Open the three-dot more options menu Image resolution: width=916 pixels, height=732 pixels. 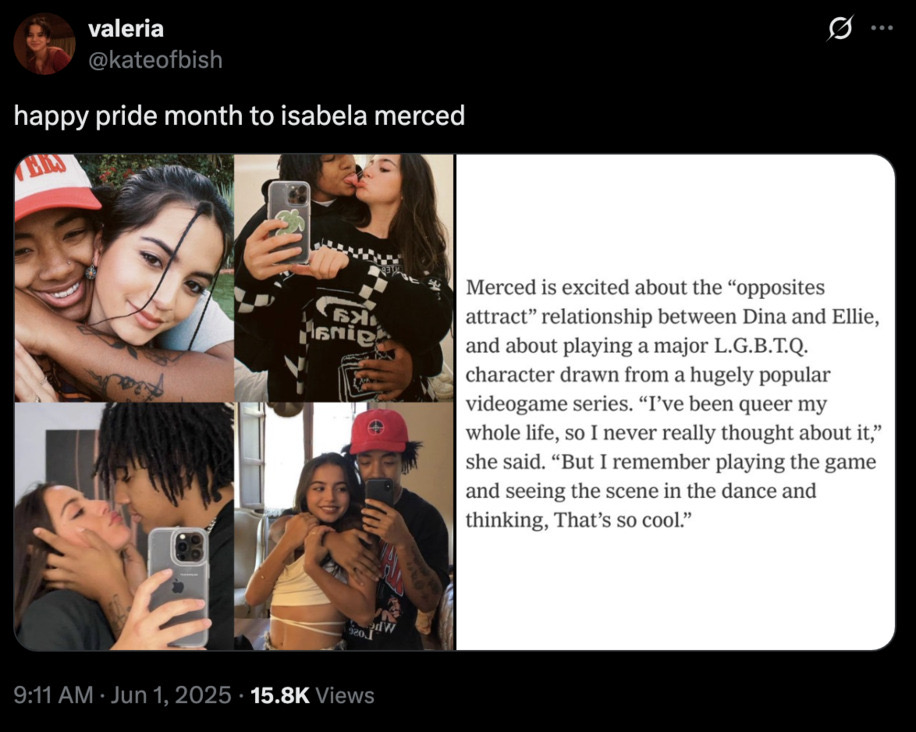[882, 27]
